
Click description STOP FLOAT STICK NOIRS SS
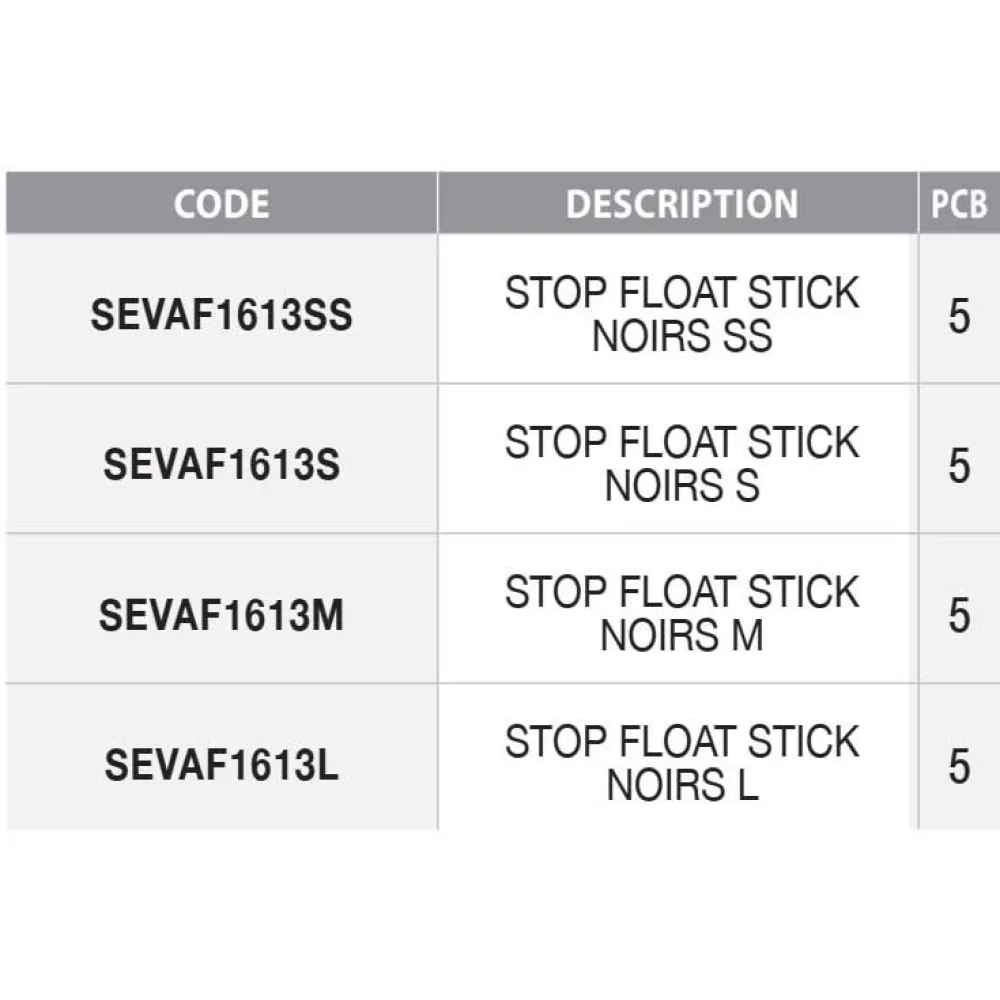(682, 315)
